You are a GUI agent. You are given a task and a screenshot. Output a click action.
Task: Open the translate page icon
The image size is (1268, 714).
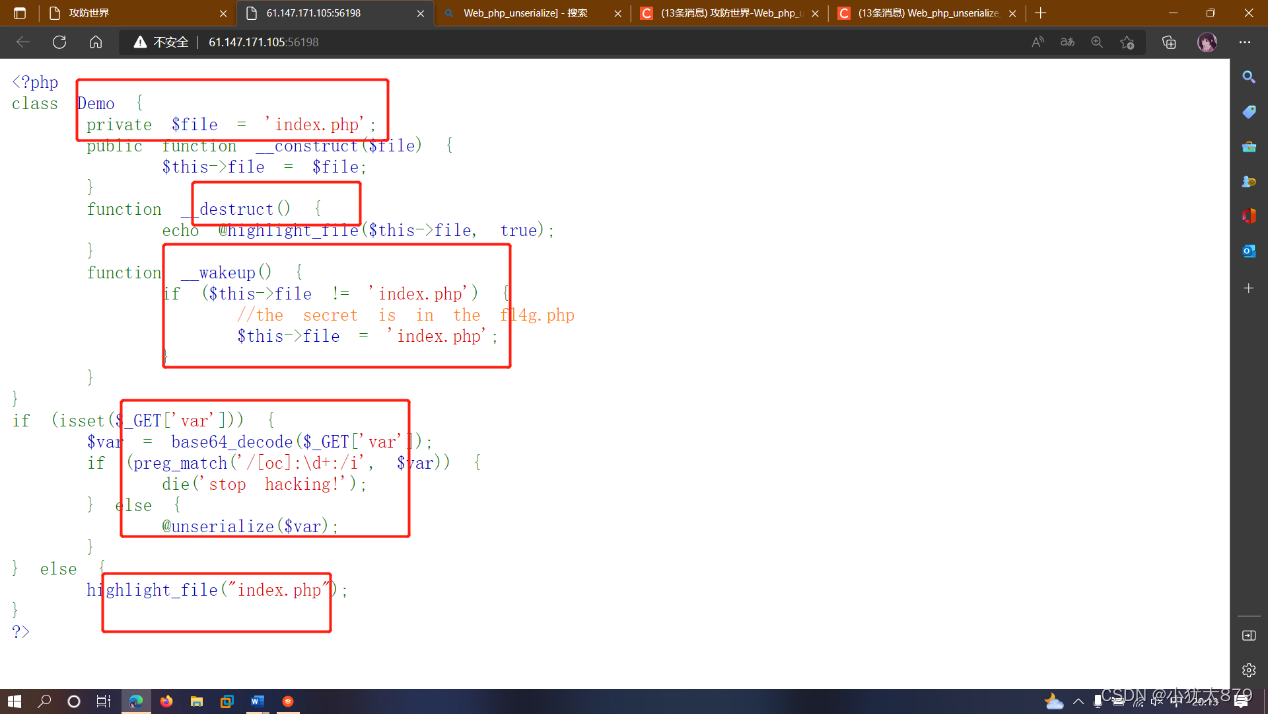(1068, 42)
